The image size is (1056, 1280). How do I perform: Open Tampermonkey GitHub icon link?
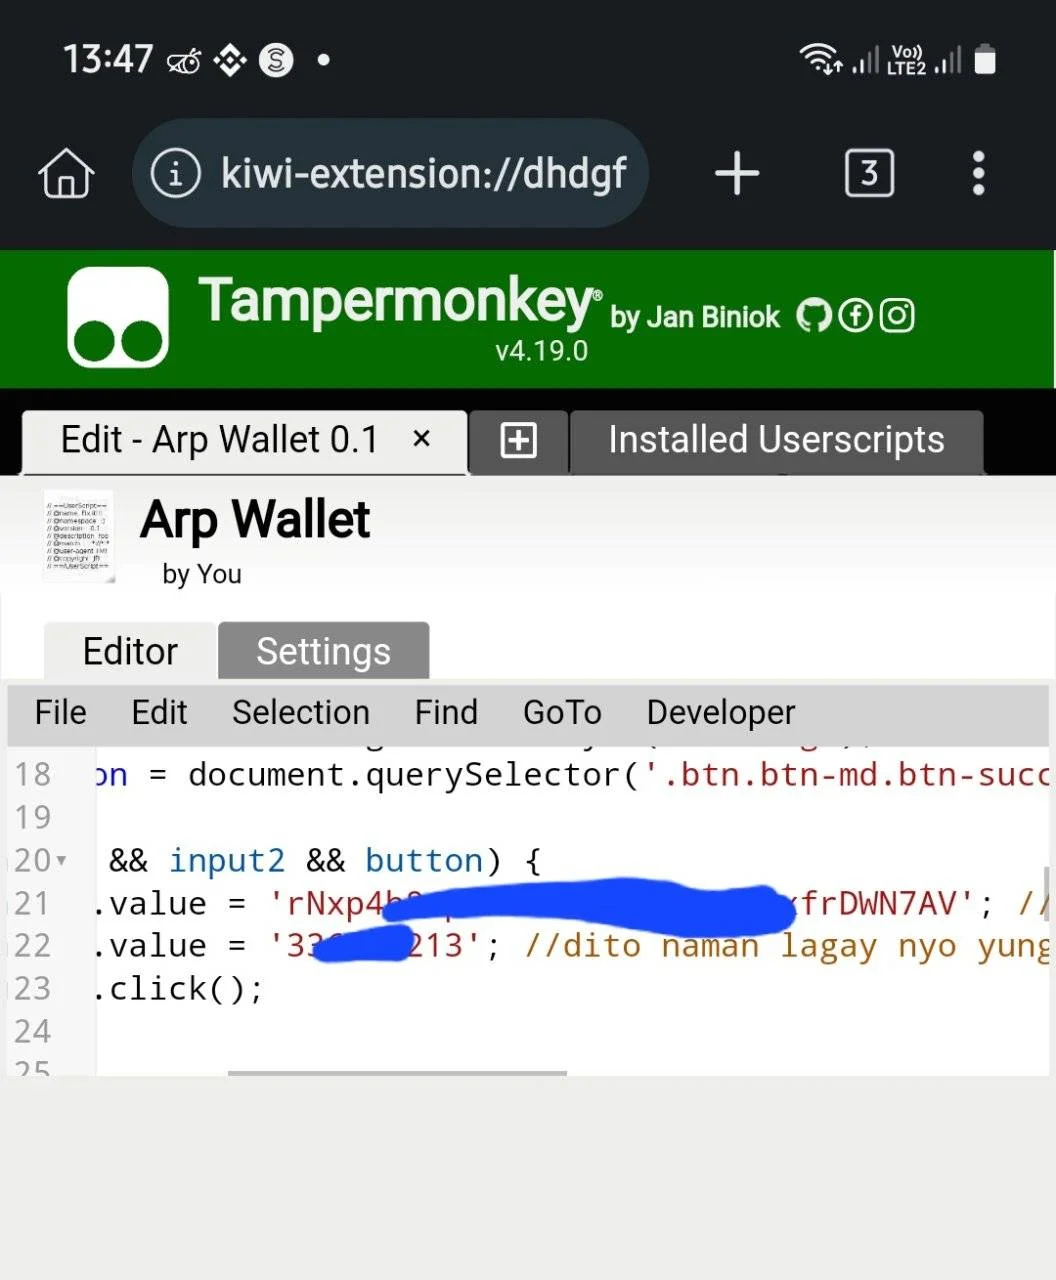tap(813, 316)
